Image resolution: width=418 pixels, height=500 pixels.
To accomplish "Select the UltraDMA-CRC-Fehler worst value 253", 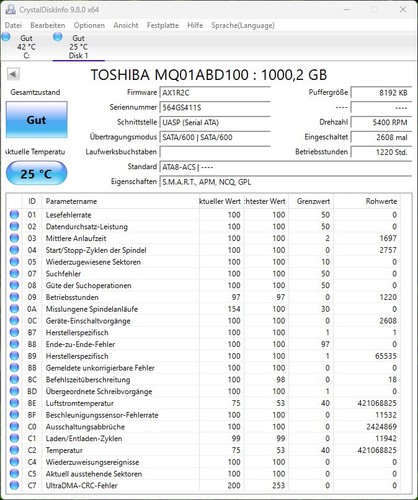I will (x=278, y=486).
